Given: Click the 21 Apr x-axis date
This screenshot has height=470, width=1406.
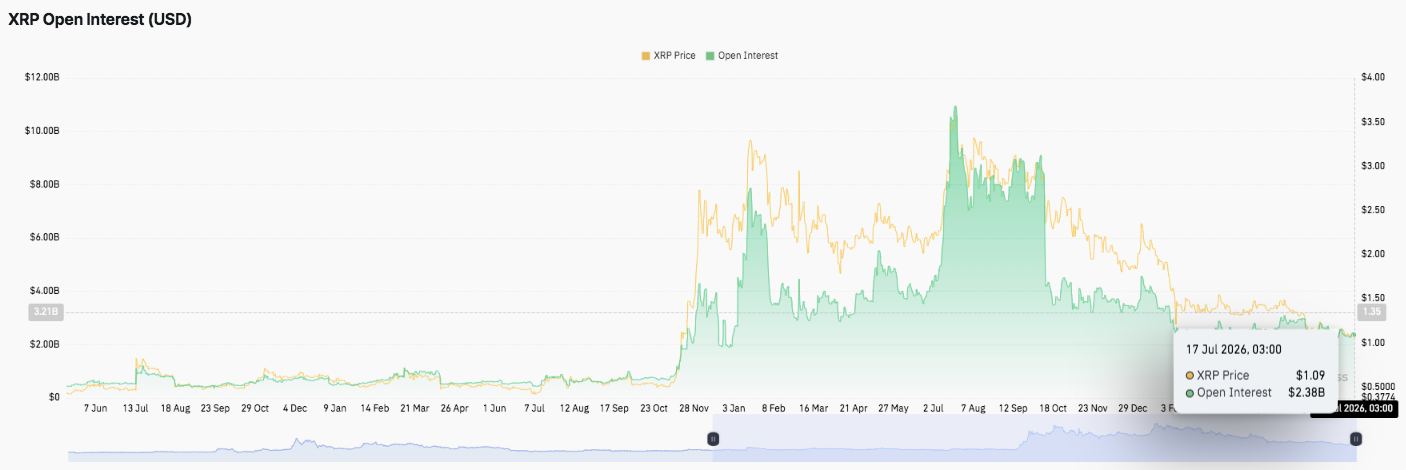Looking at the screenshot, I should tap(853, 408).
